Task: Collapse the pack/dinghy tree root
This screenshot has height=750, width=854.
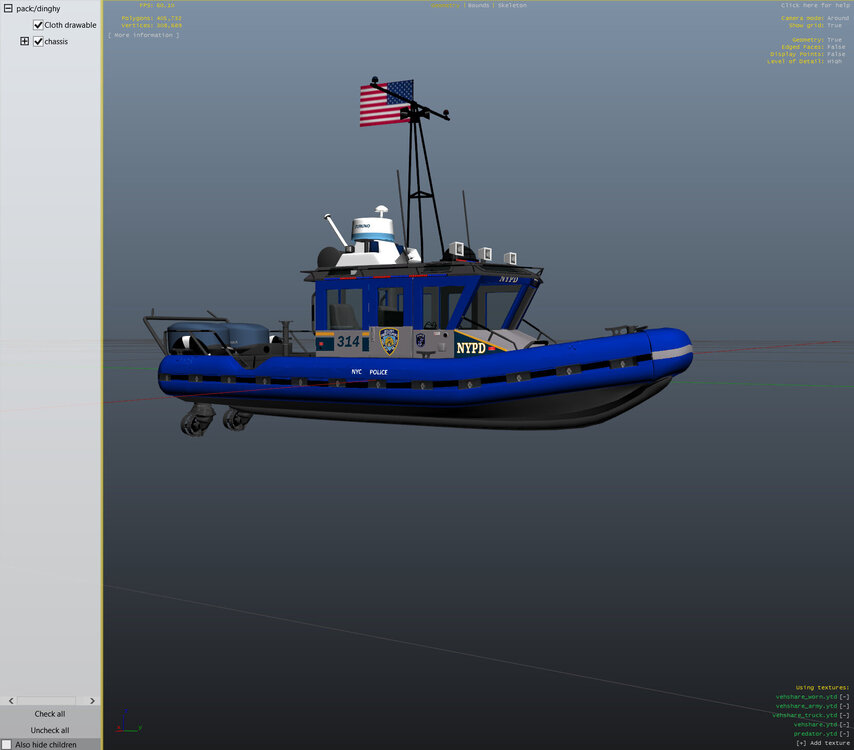Action: click(8, 8)
